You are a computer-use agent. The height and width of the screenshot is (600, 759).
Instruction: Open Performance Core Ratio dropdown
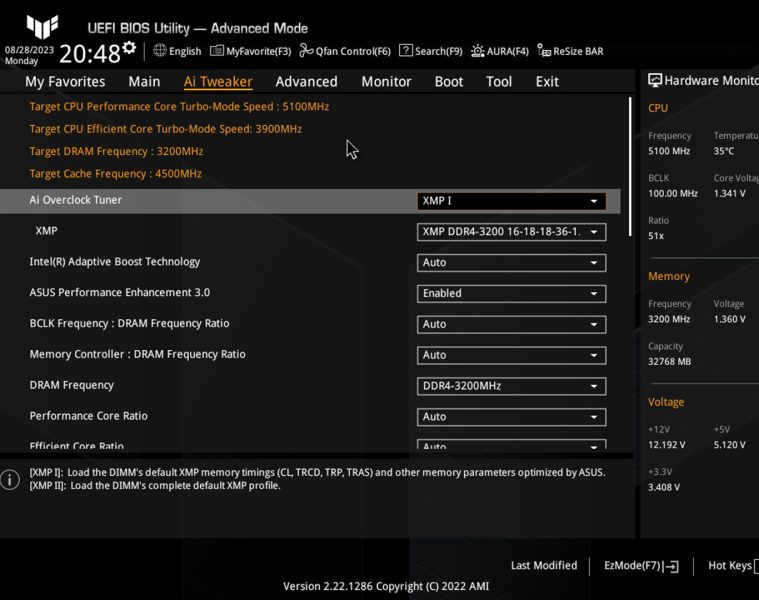[x=511, y=417]
